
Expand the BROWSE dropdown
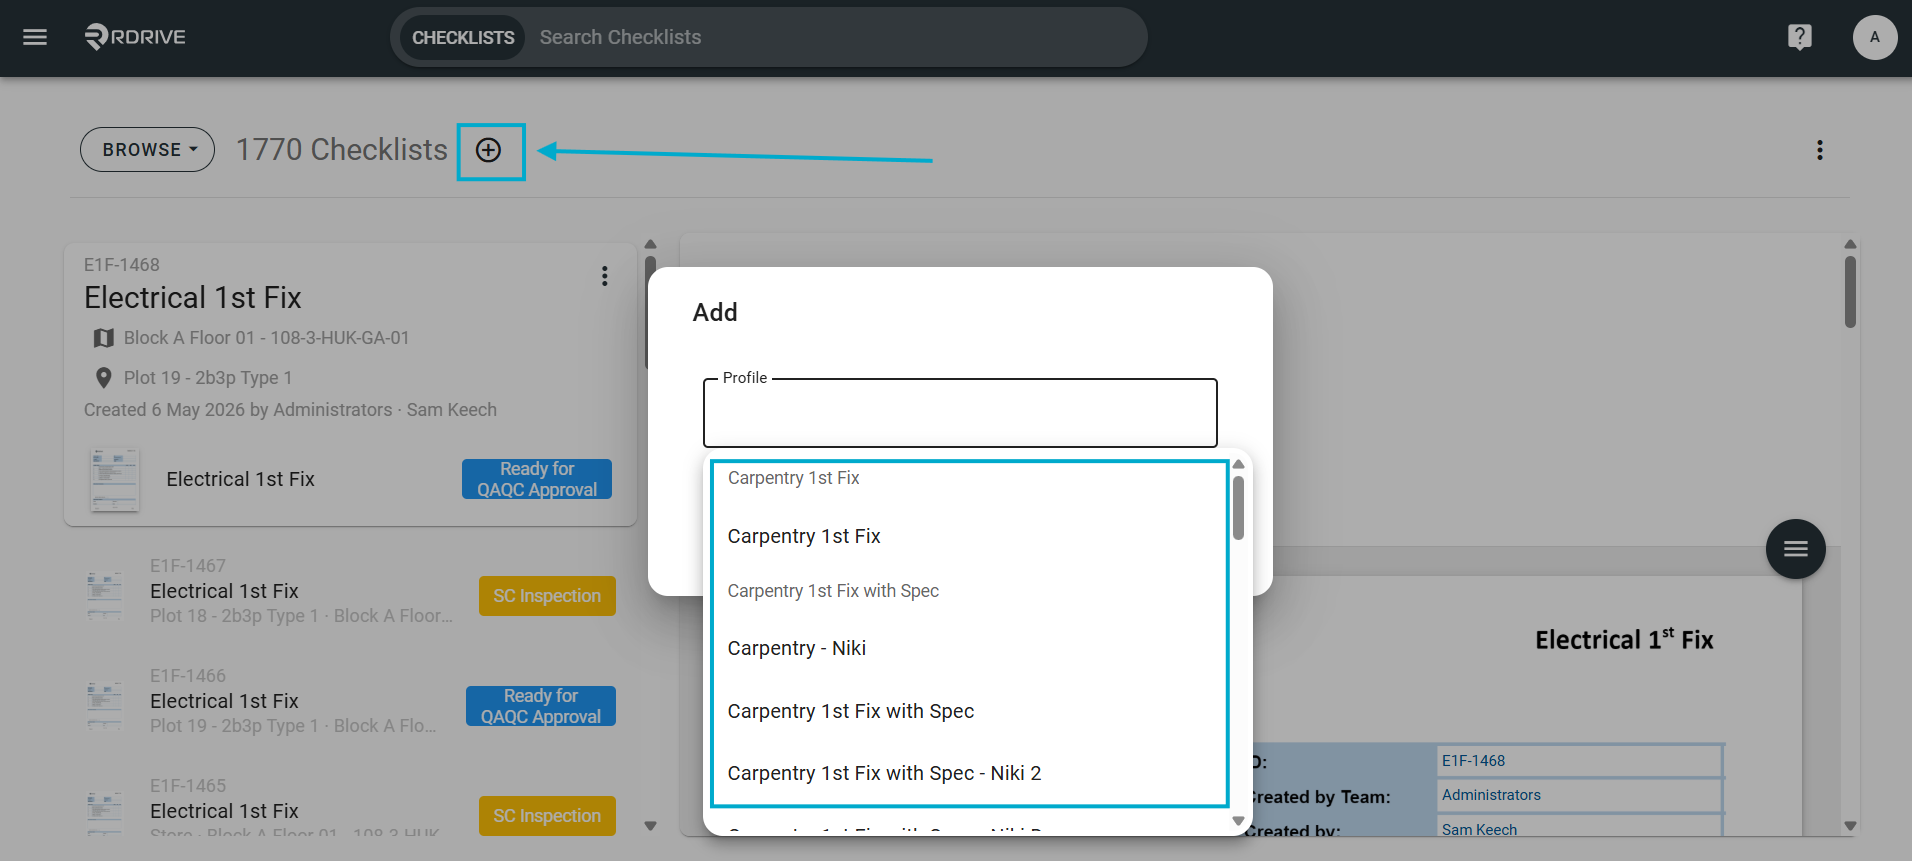point(148,149)
